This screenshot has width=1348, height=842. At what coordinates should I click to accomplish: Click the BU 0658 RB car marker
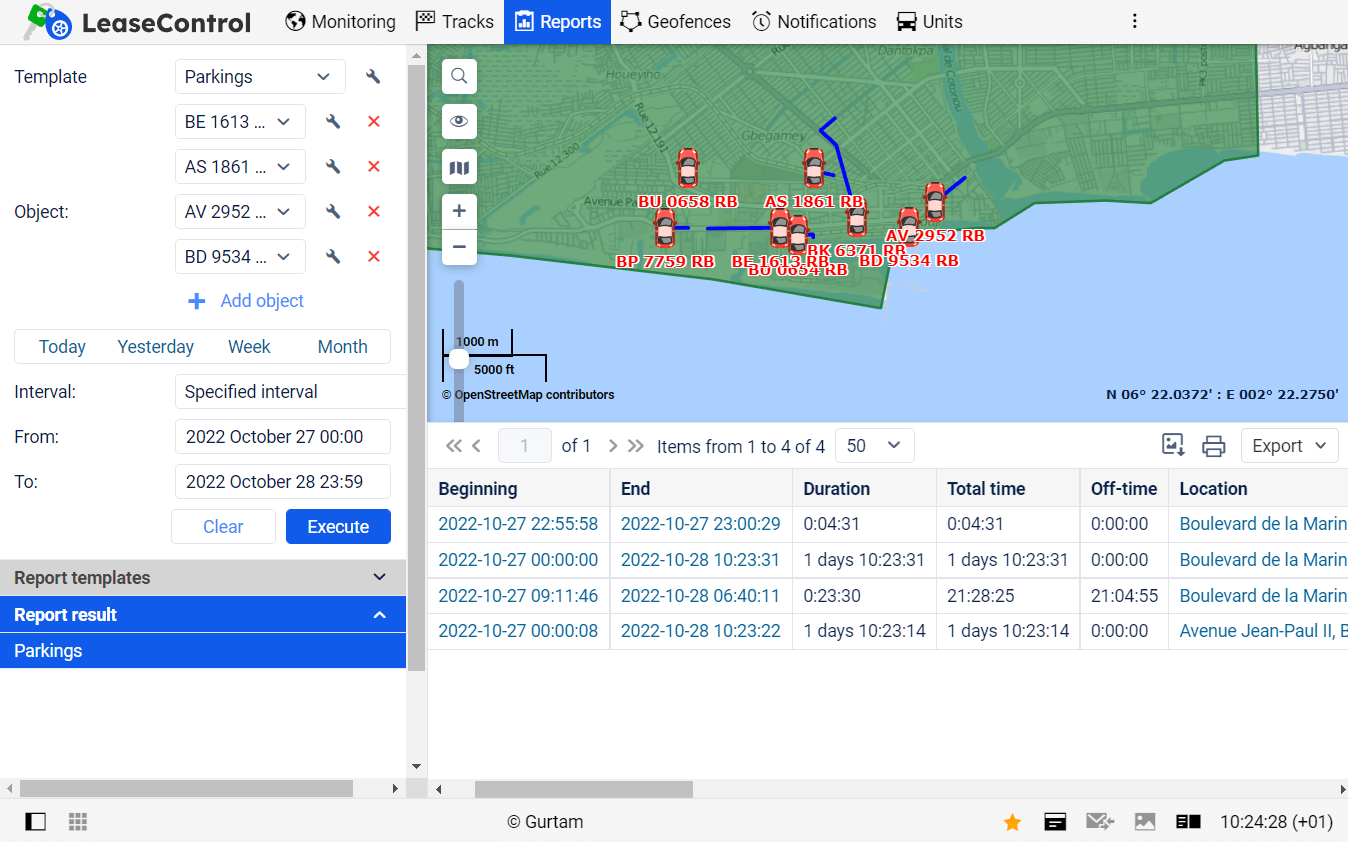[x=687, y=168]
